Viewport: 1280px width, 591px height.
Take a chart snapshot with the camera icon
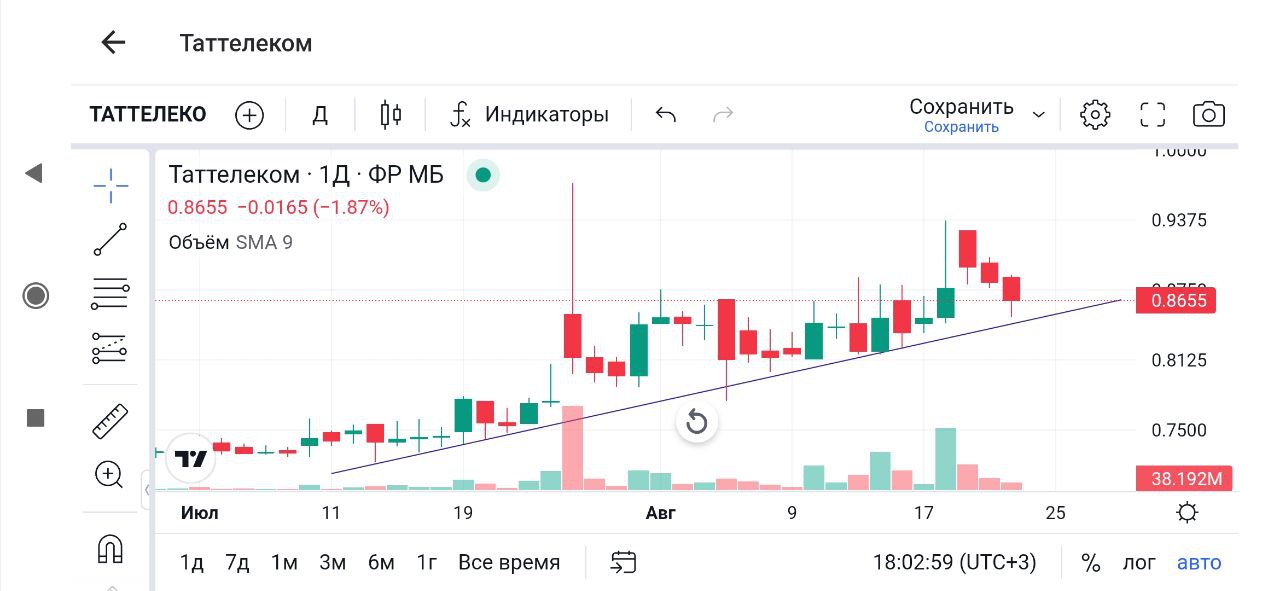(1209, 115)
